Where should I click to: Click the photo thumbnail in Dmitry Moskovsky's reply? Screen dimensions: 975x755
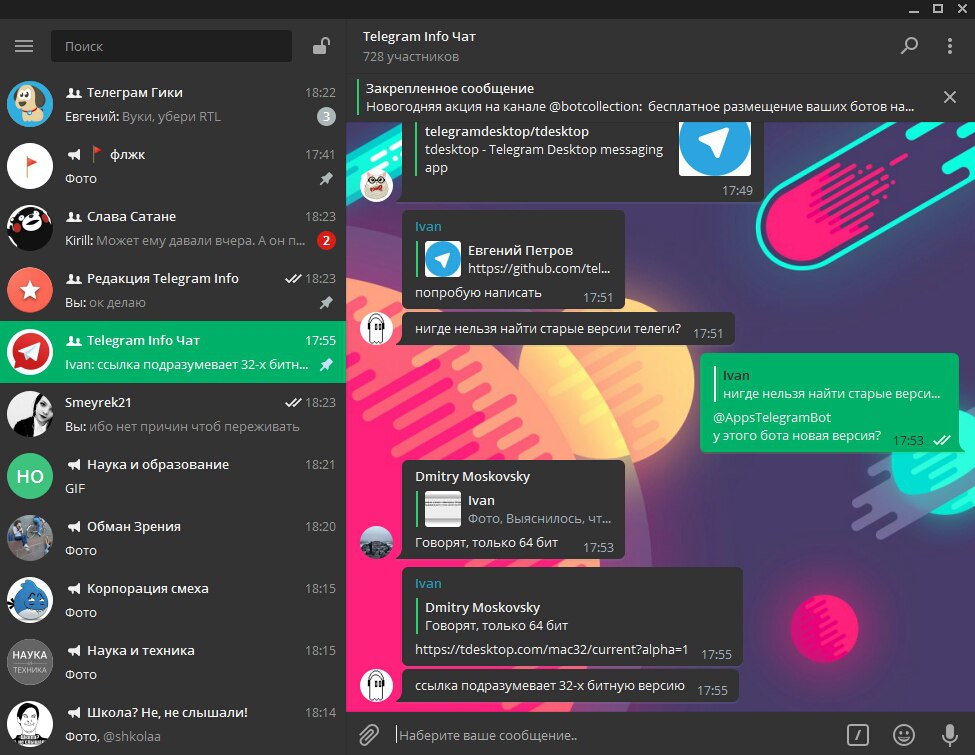(443, 509)
